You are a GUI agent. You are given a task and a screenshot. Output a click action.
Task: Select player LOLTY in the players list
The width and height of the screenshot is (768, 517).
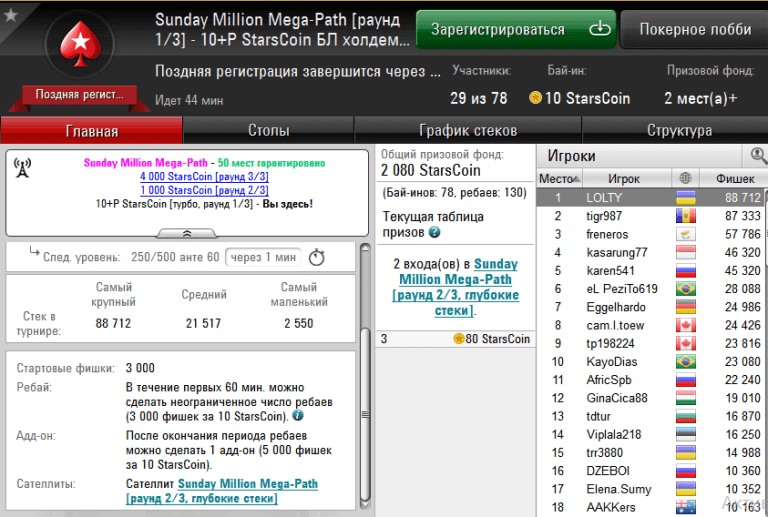tap(604, 198)
